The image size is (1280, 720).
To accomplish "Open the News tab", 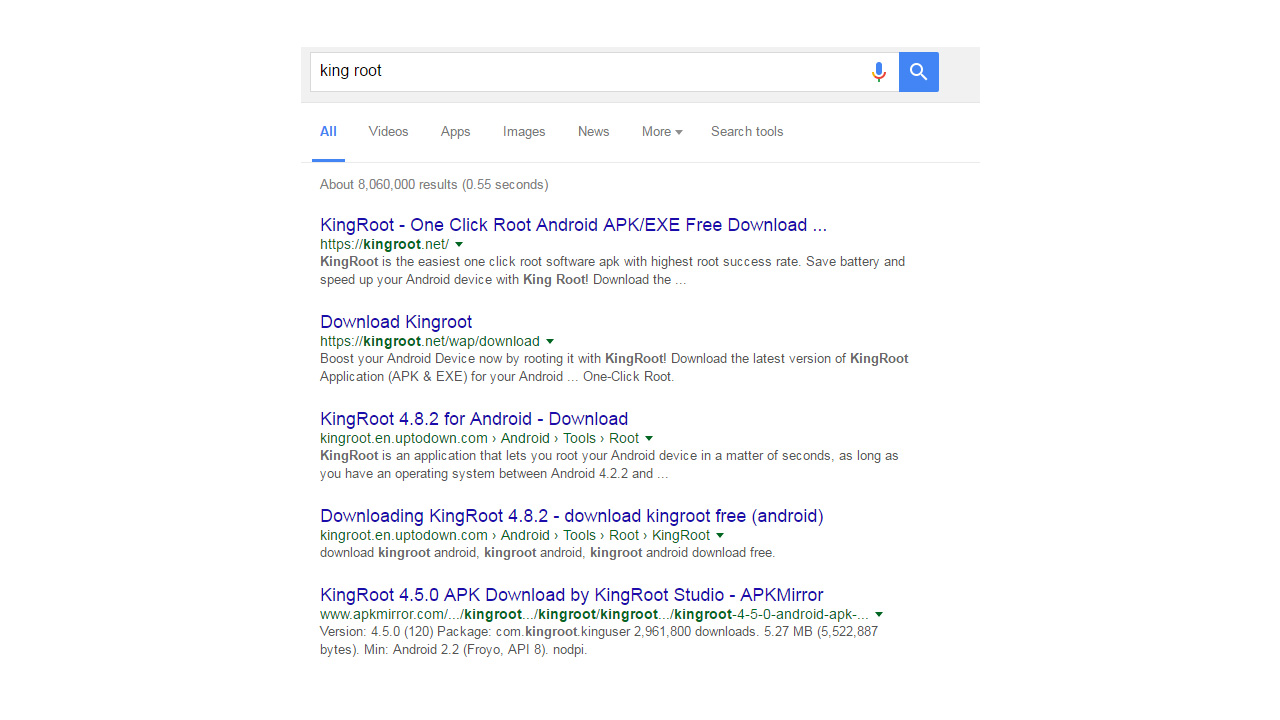I will tap(593, 132).
